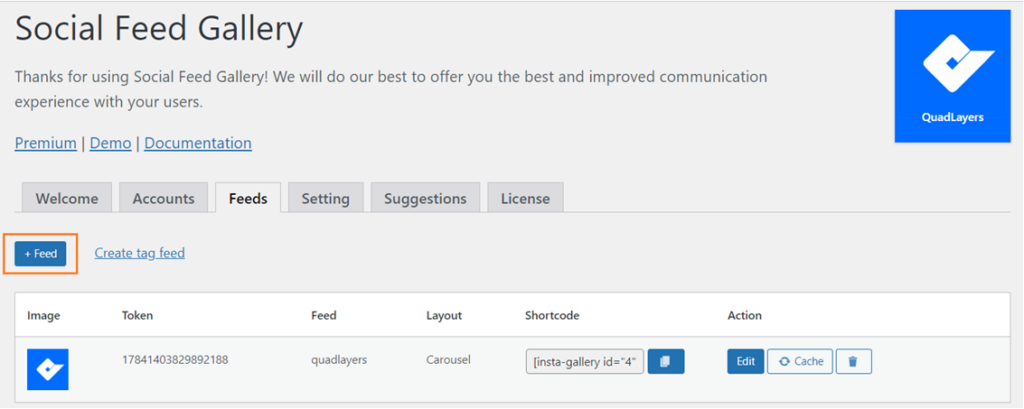Select the quadlayers feed profile image
1024x409 pixels.
point(48,369)
